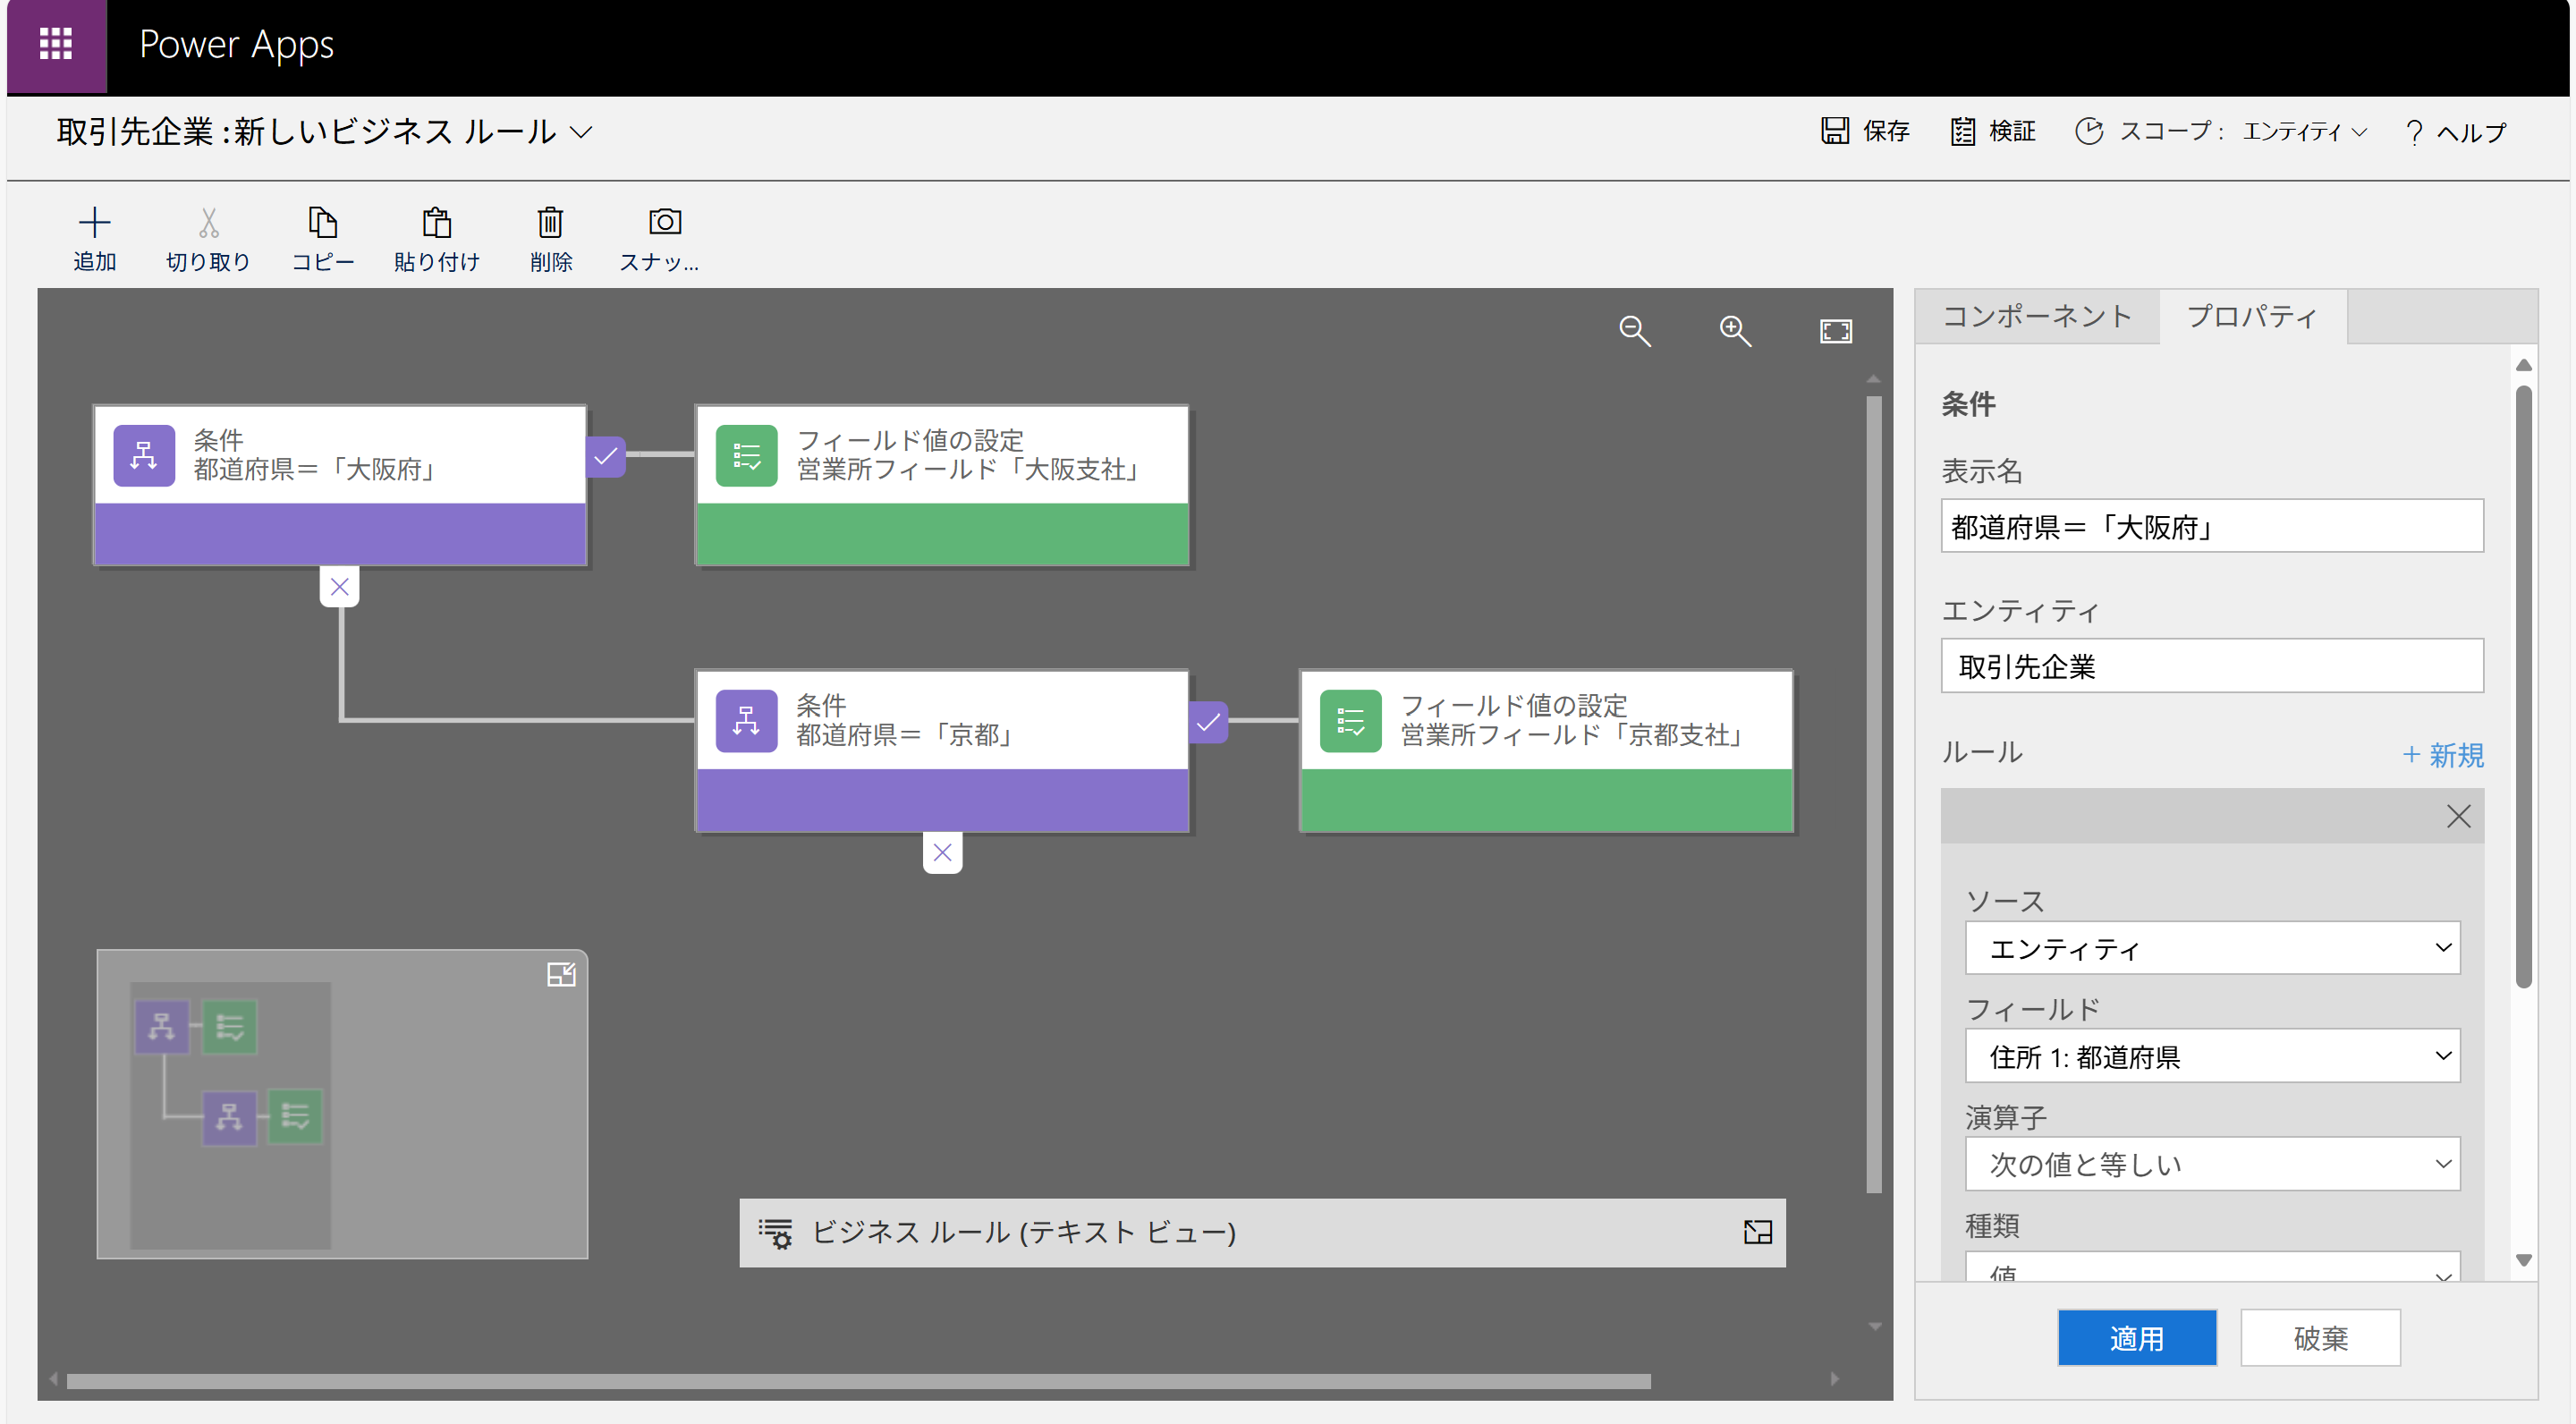Click the 適用 (Apply) button
2576x1424 pixels.
click(2136, 1337)
